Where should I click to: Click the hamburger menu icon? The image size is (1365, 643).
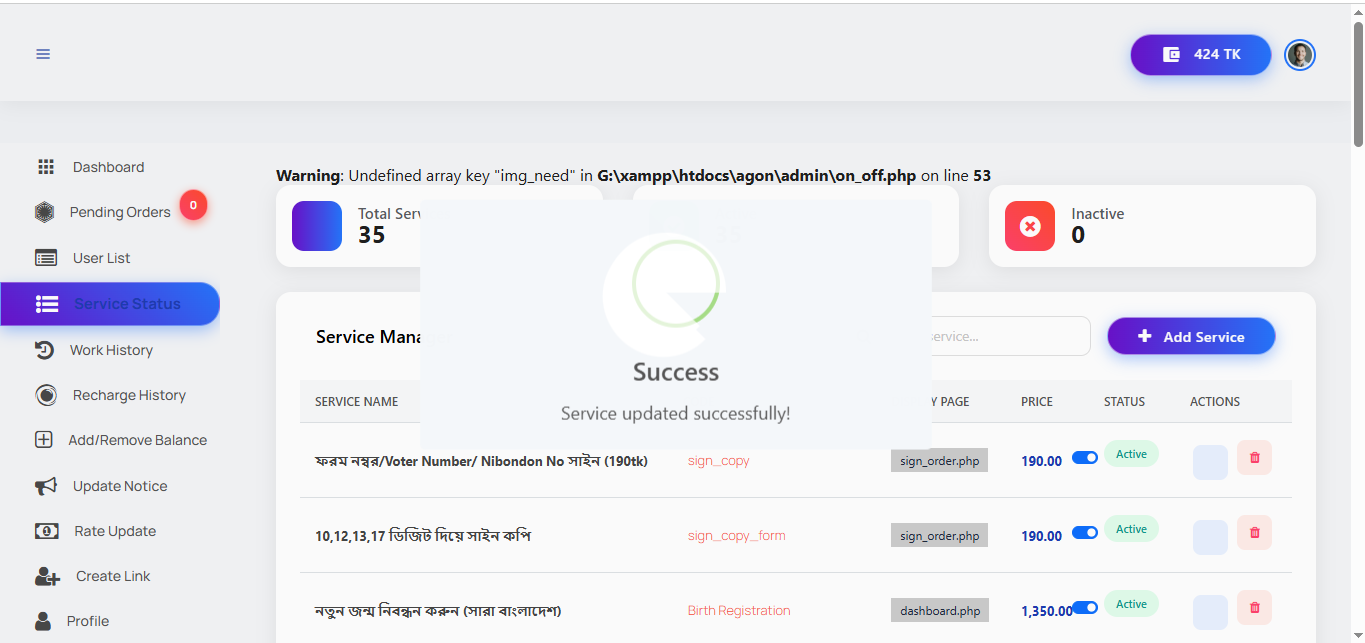click(43, 54)
